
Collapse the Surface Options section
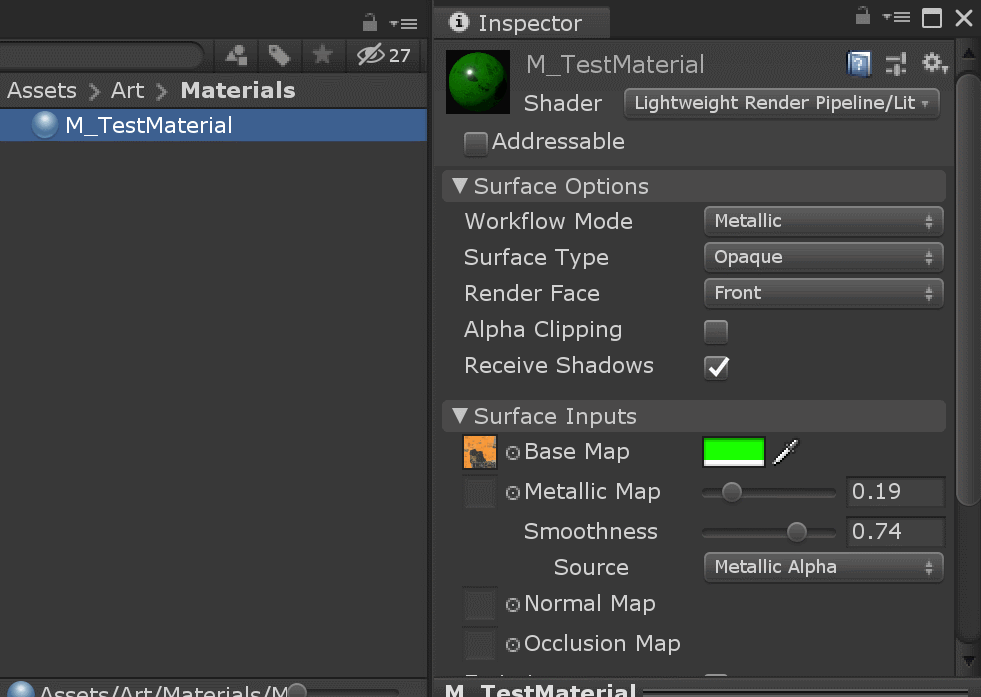460,185
